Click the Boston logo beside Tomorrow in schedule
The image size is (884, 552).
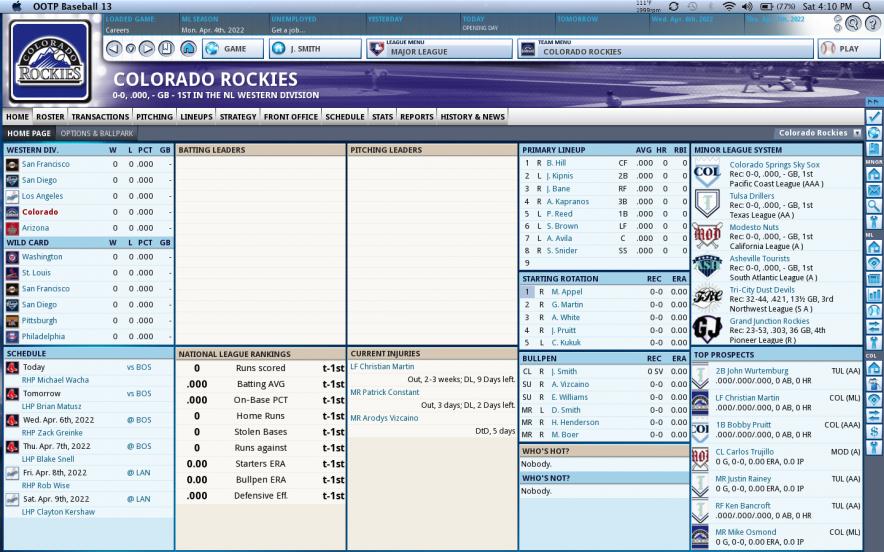click(x=12, y=394)
